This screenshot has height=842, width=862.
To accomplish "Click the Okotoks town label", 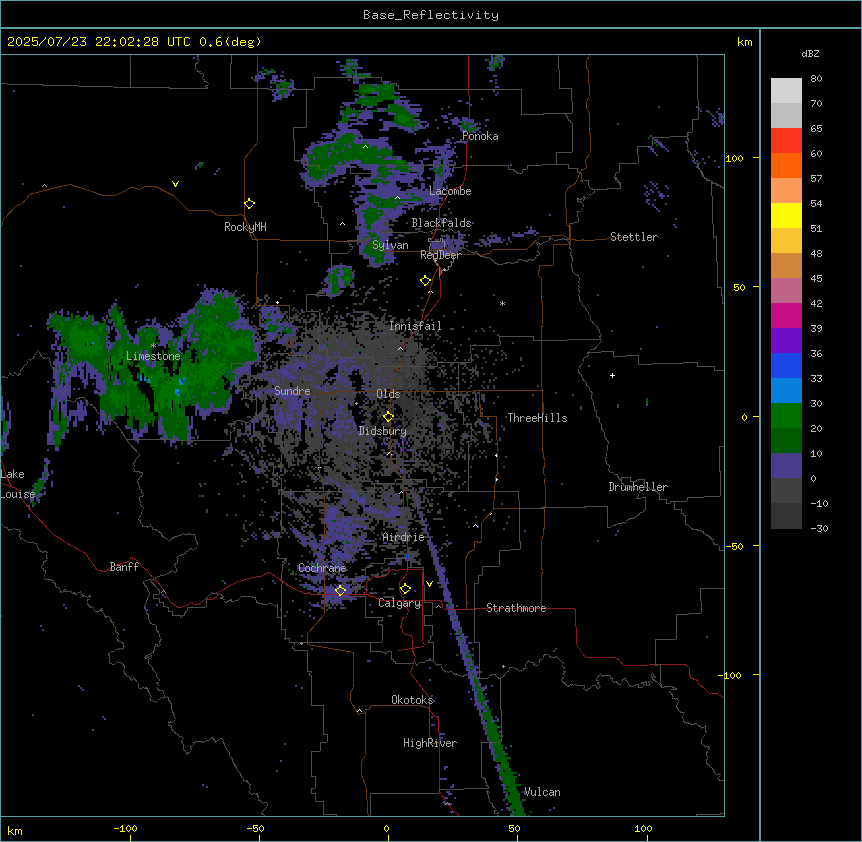I will 412,700.
